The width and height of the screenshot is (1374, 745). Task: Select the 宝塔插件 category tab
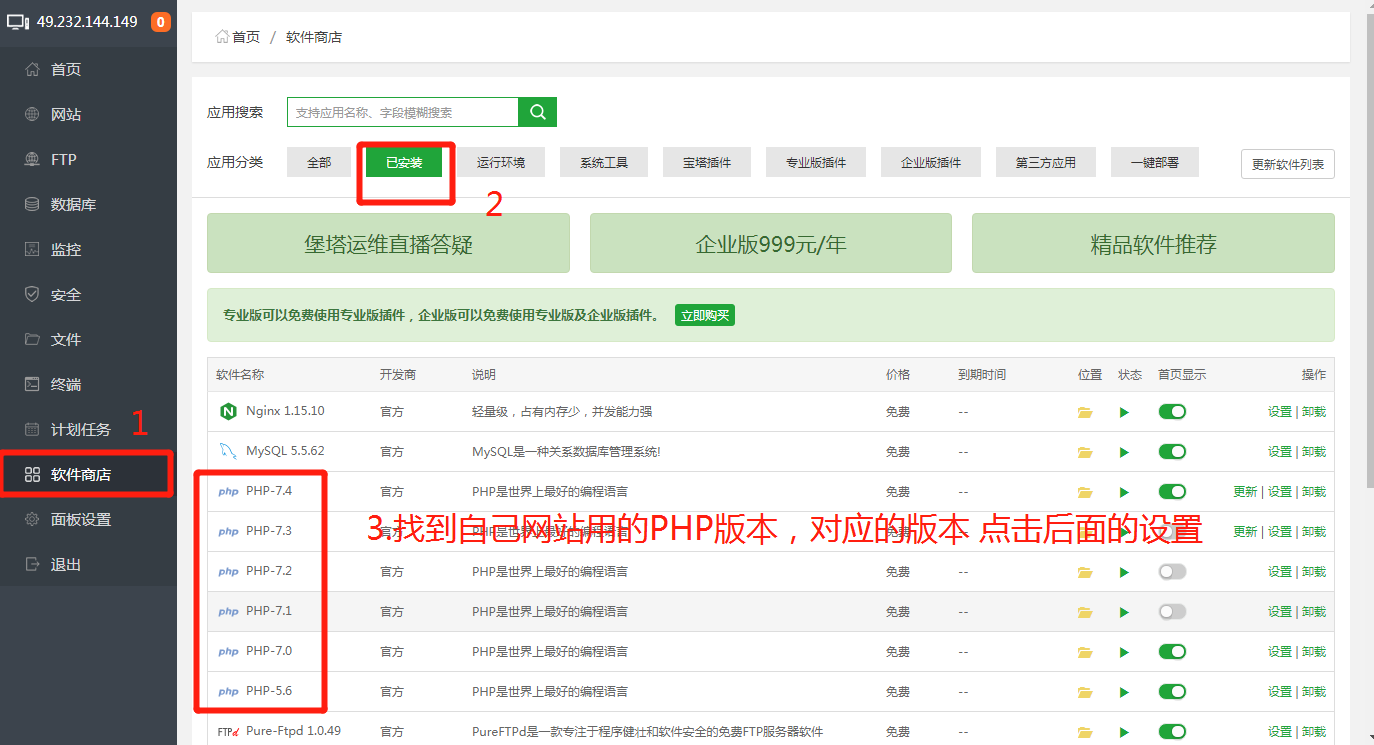tap(707, 162)
